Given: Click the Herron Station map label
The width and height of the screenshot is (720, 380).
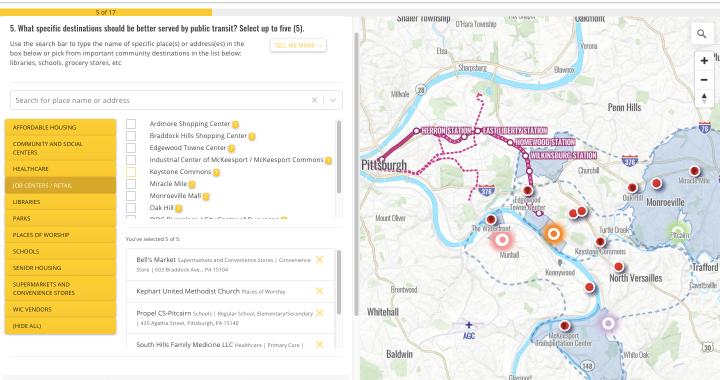Looking at the screenshot, I should [x=446, y=131].
